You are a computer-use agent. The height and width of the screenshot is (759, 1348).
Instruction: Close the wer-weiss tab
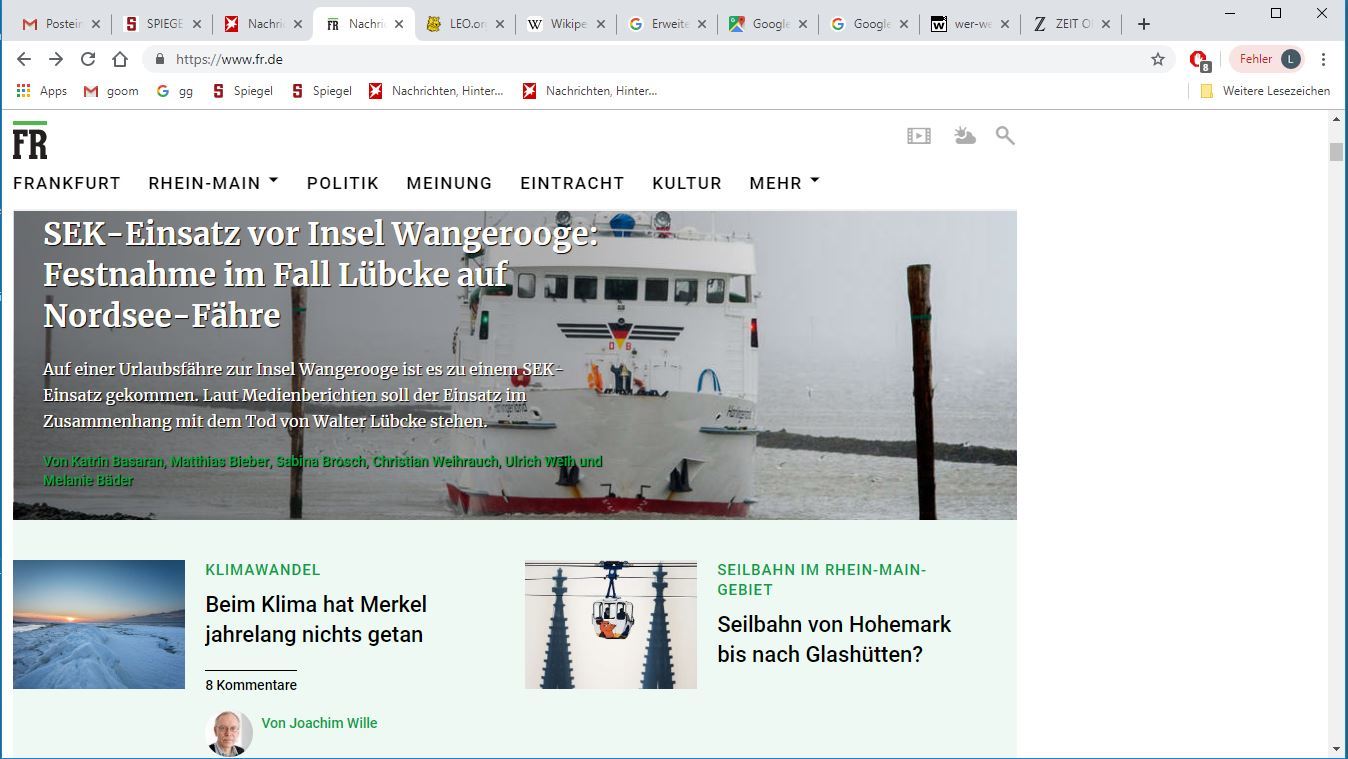1005,24
